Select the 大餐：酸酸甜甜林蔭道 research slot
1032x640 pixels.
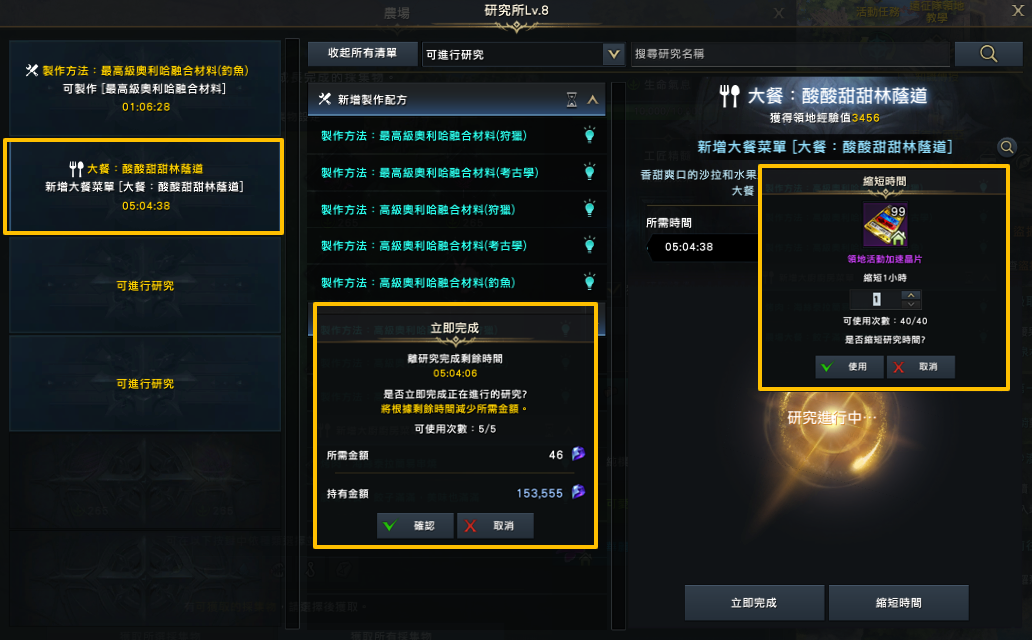pyautogui.click(x=144, y=186)
